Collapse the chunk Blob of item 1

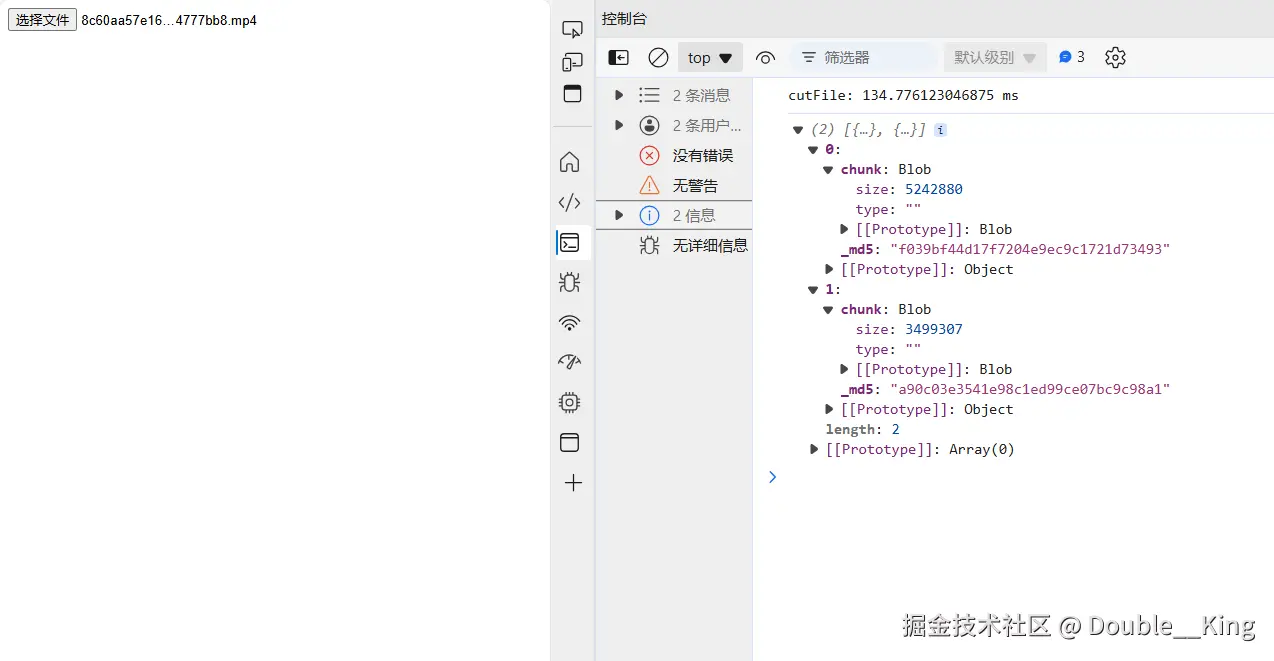tap(829, 310)
